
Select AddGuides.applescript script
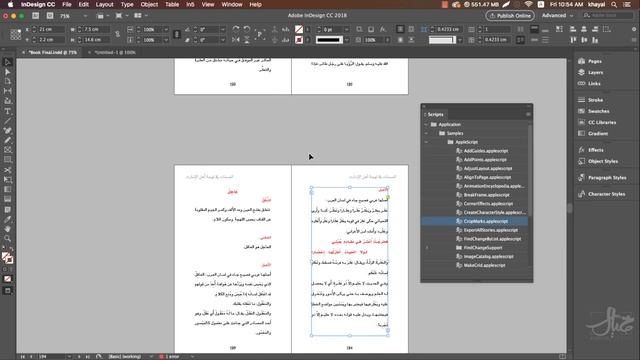pos(486,151)
